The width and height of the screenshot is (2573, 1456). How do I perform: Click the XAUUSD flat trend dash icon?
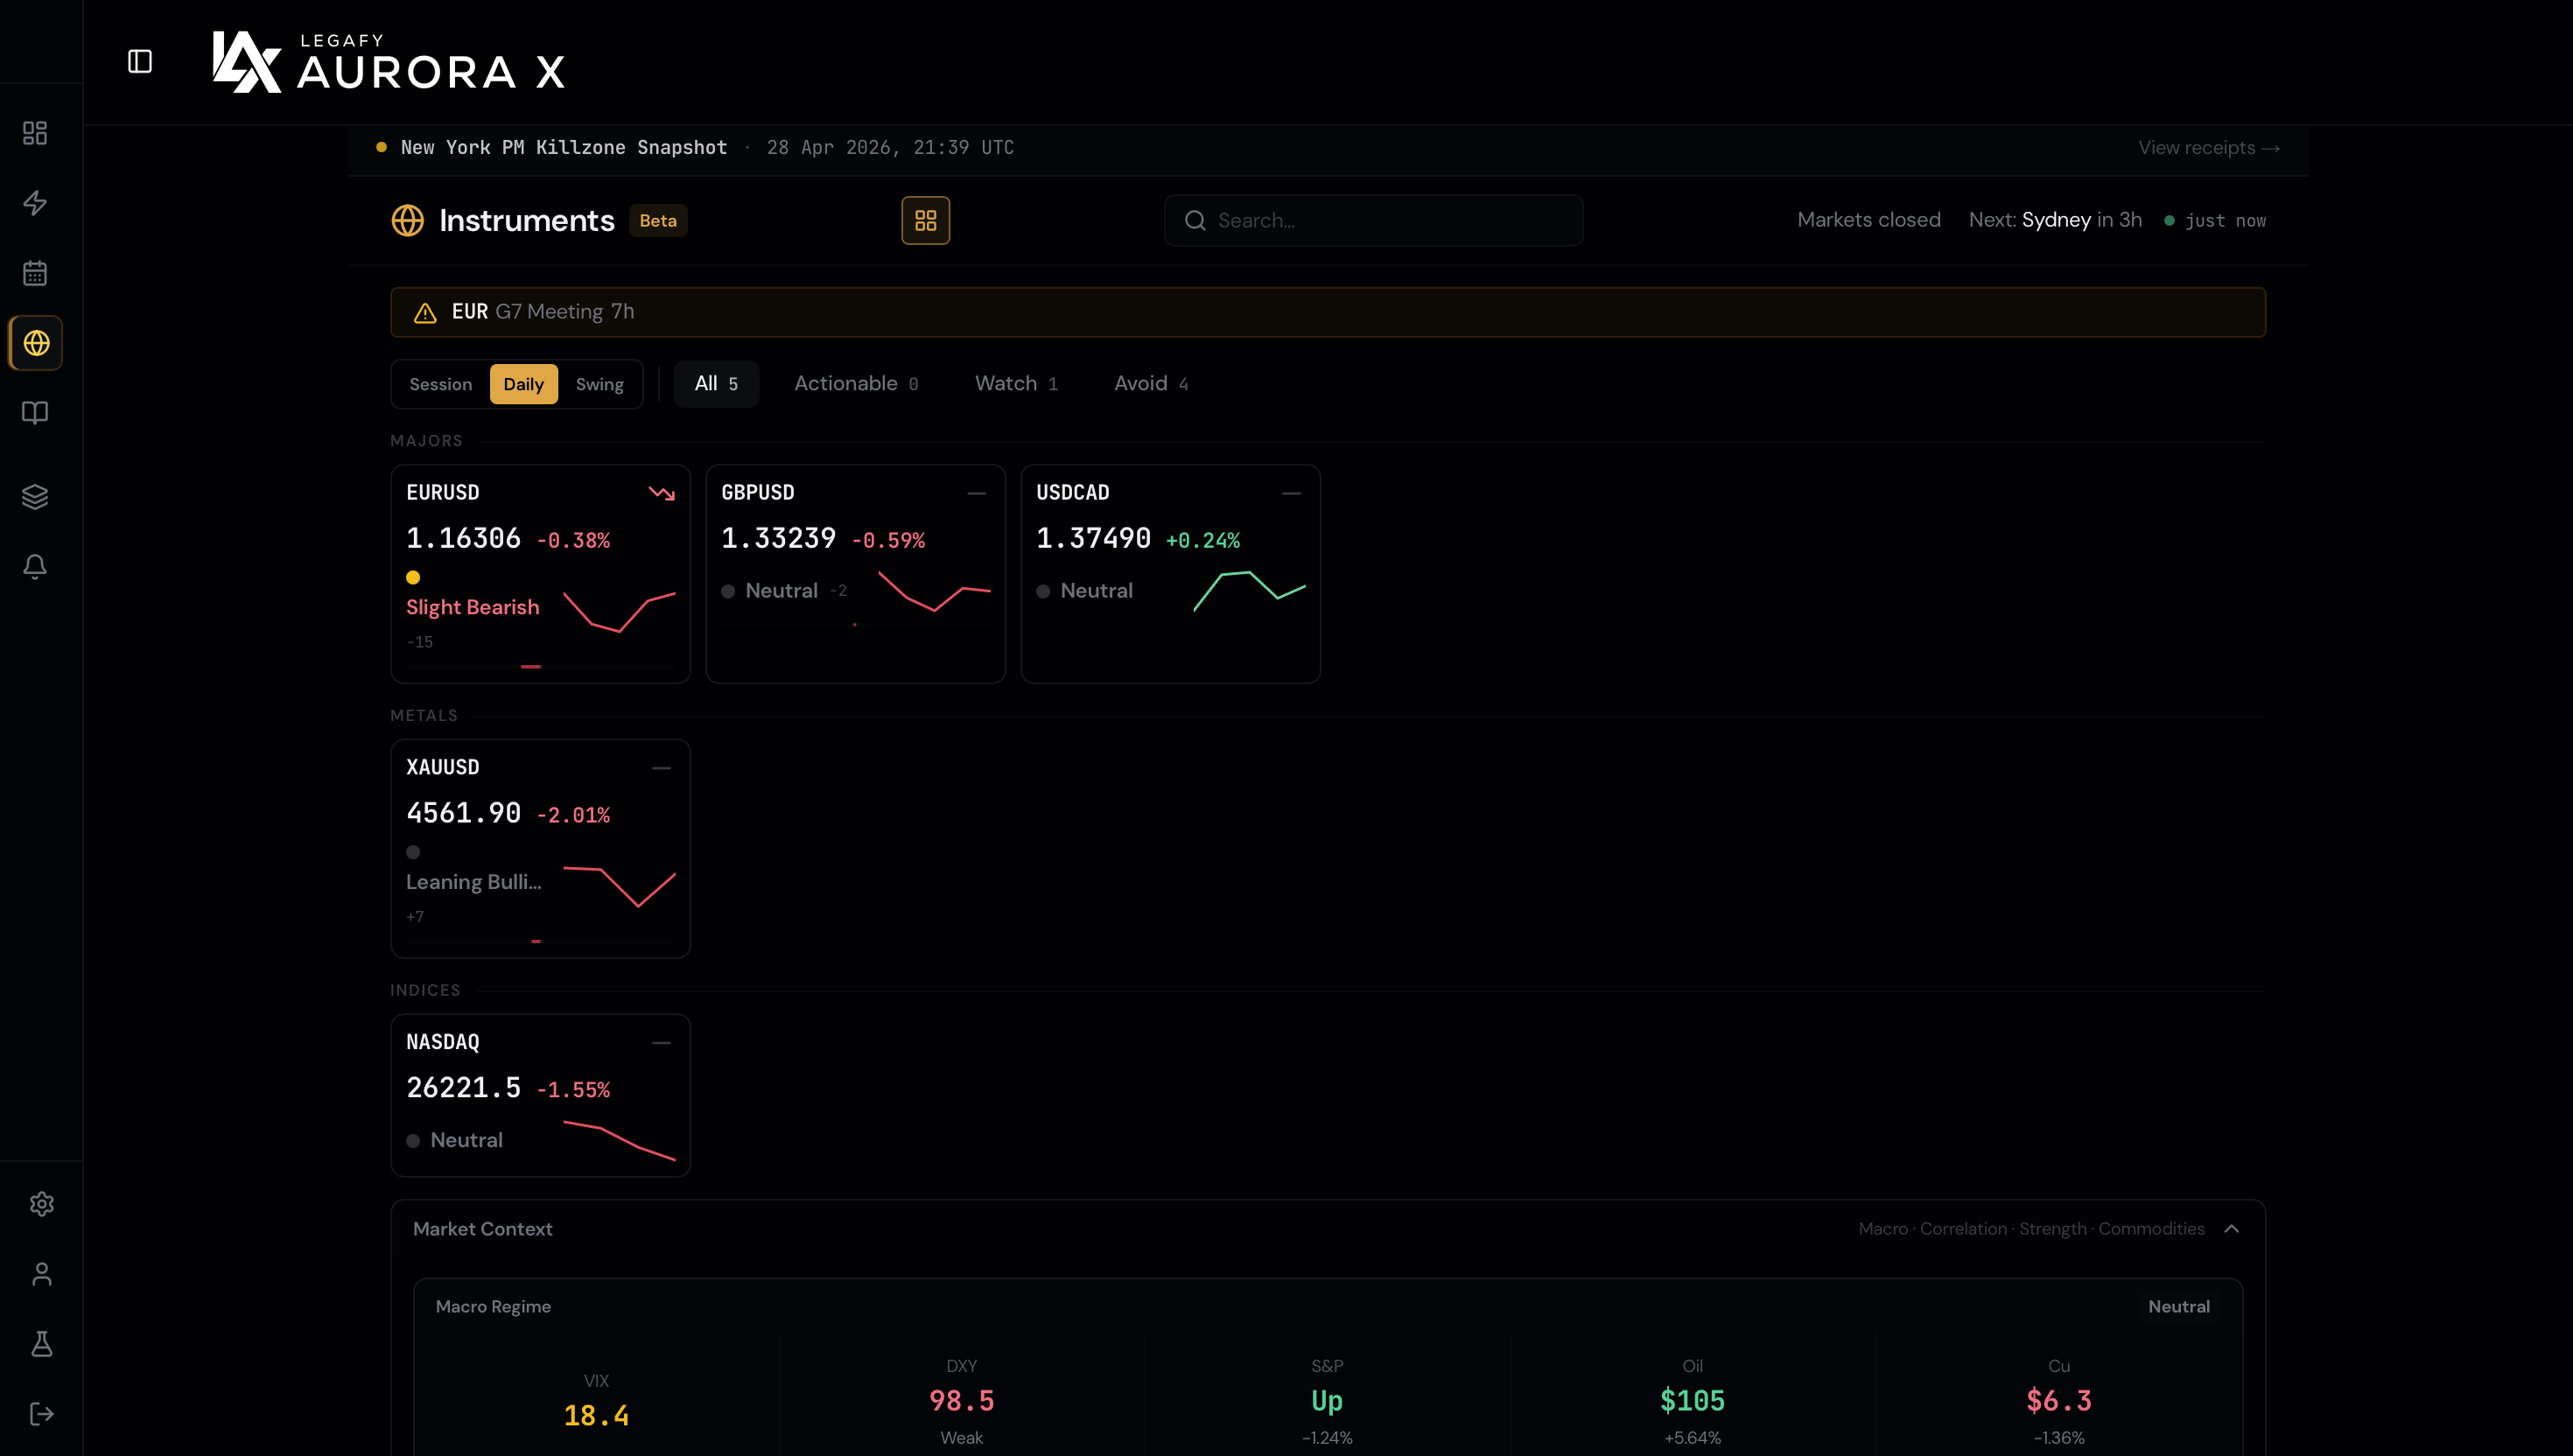[661, 768]
